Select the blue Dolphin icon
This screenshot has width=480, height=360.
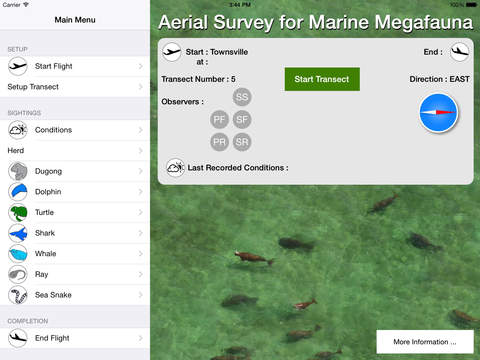click(18, 192)
